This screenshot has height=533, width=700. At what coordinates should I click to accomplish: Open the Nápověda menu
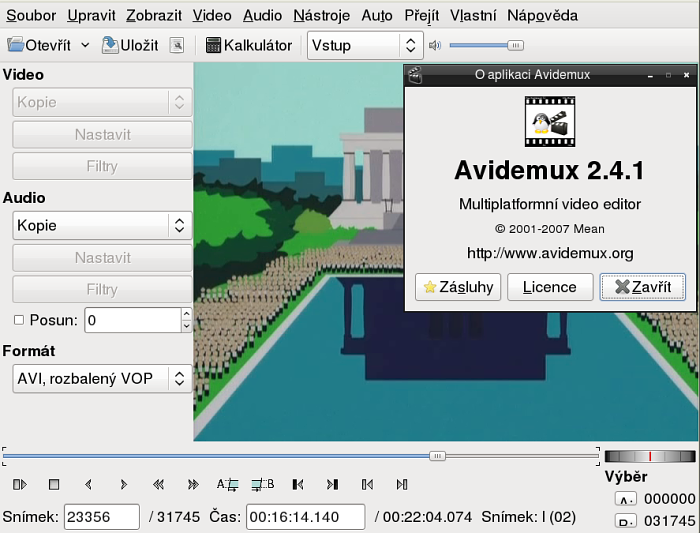point(542,16)
